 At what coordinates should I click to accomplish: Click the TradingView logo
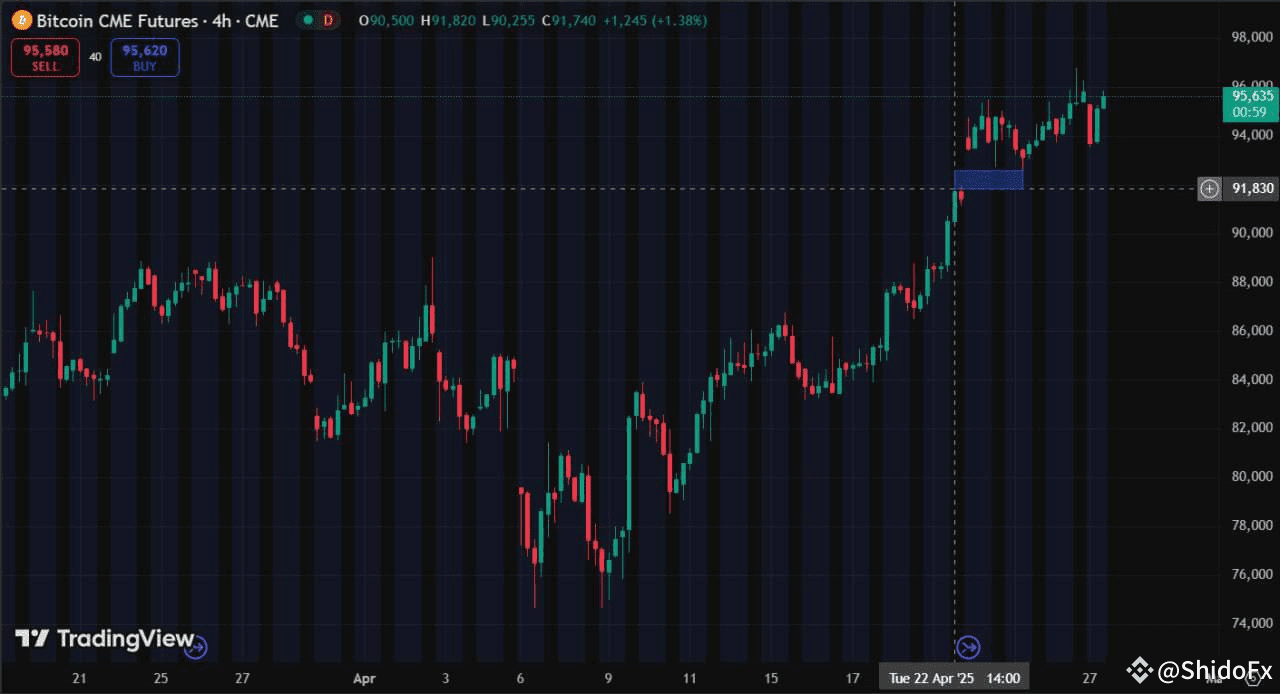click(x=104, y=639)
